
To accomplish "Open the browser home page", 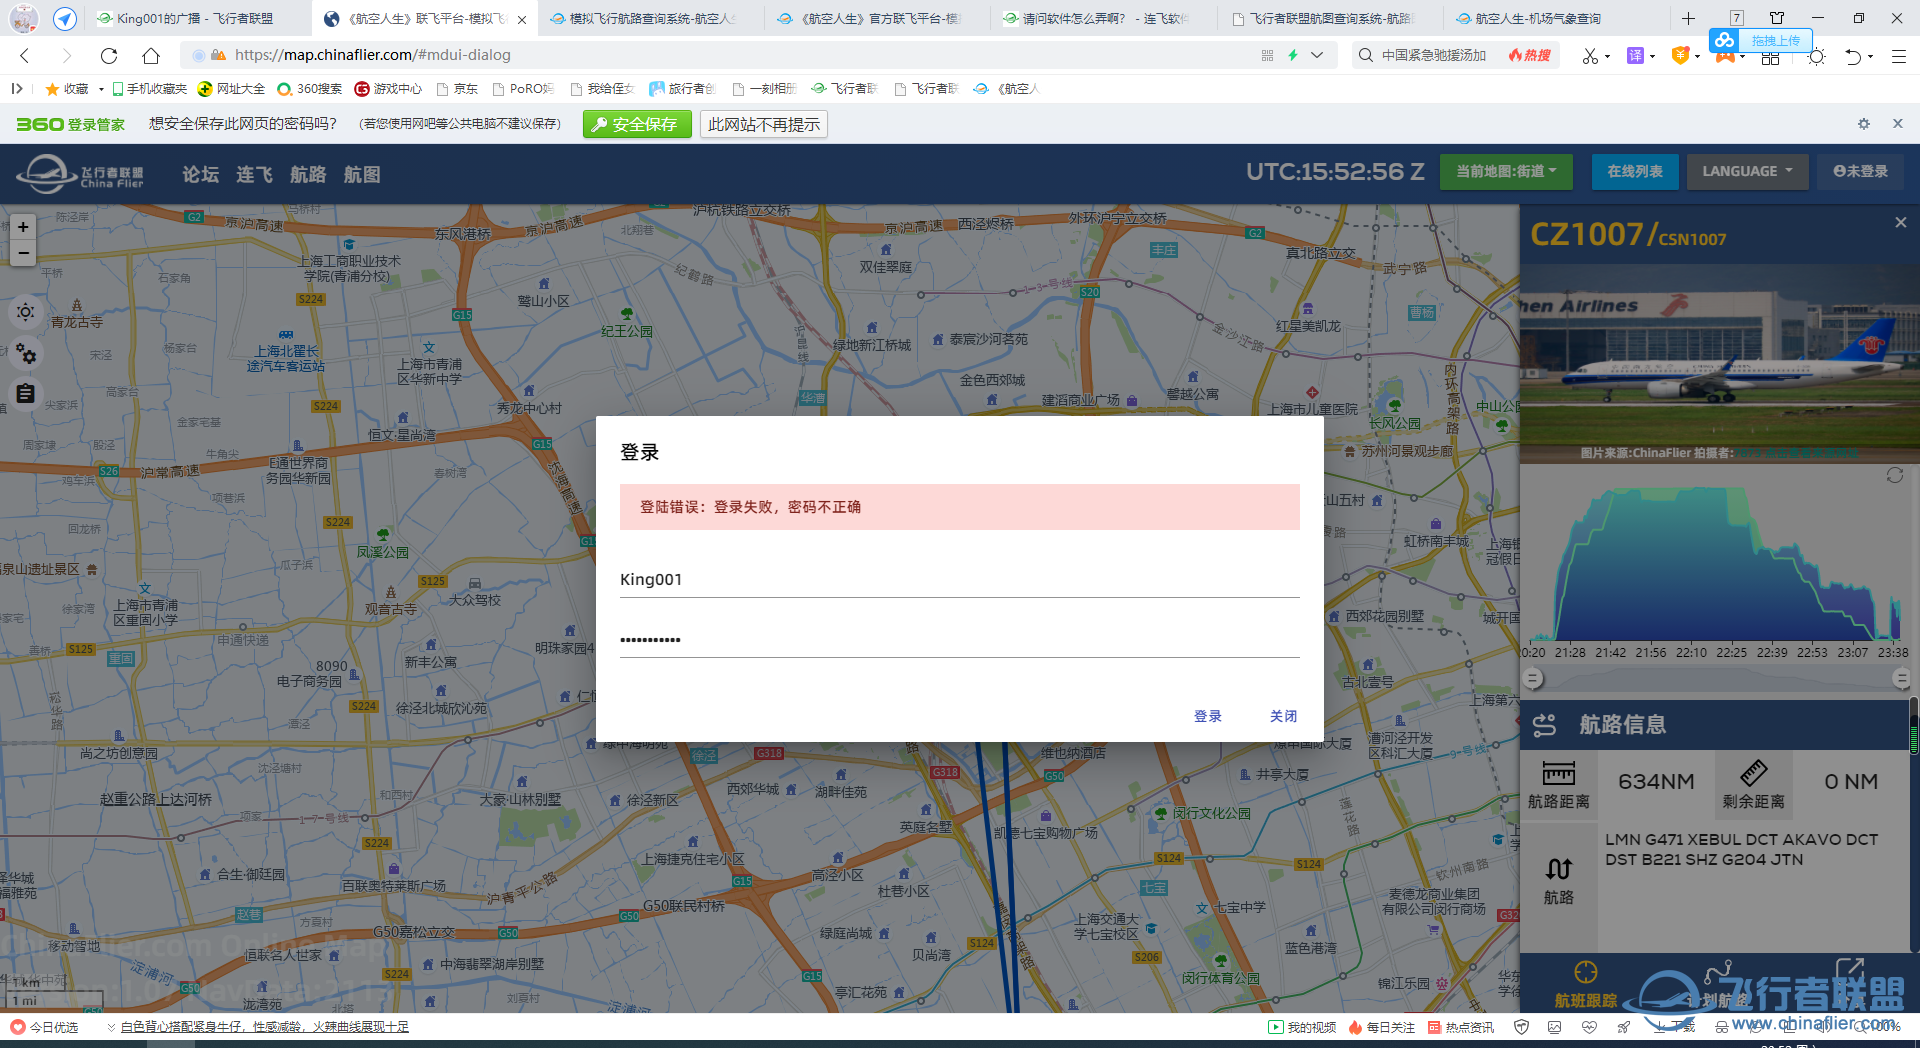I will 150,56.
